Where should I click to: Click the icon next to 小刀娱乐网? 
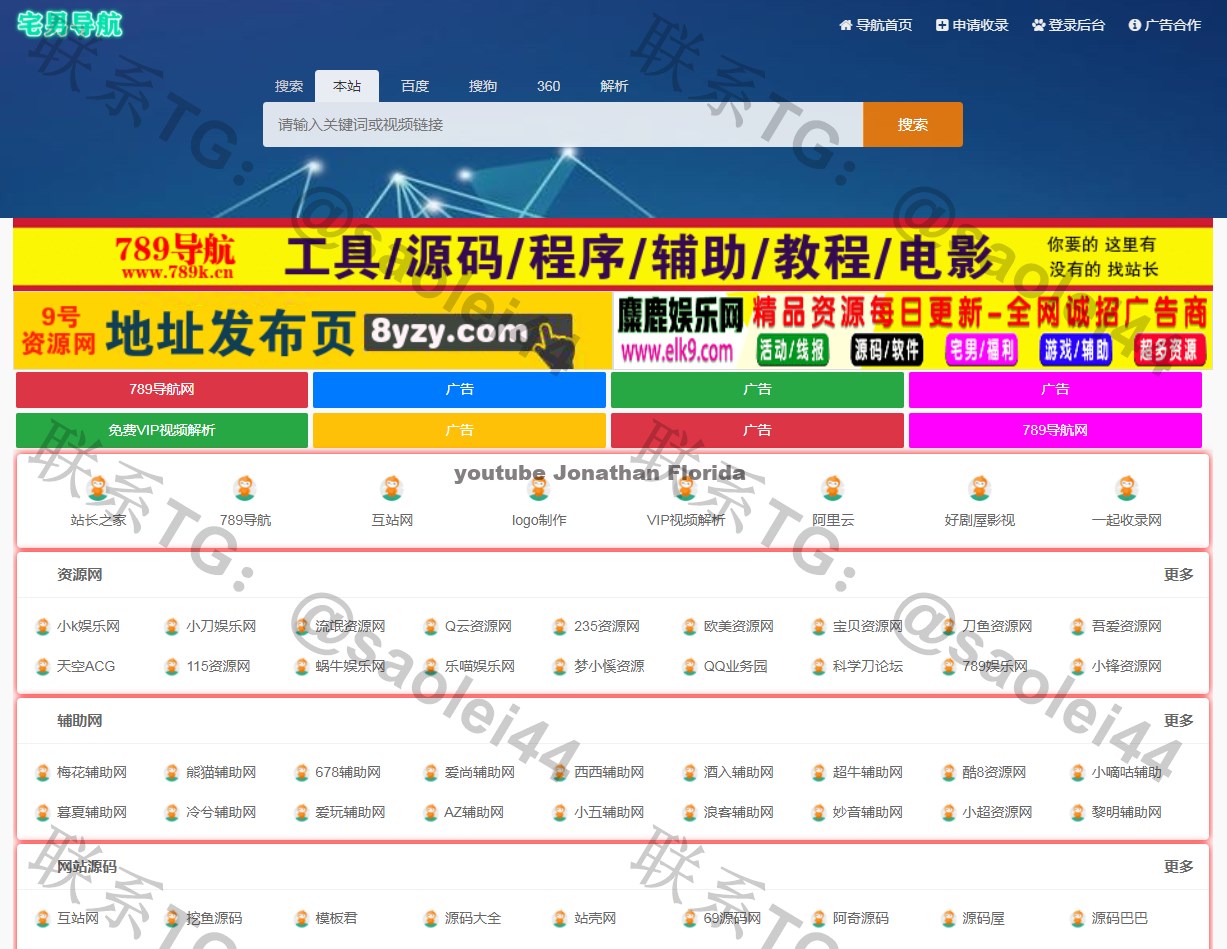coord(172,627)
